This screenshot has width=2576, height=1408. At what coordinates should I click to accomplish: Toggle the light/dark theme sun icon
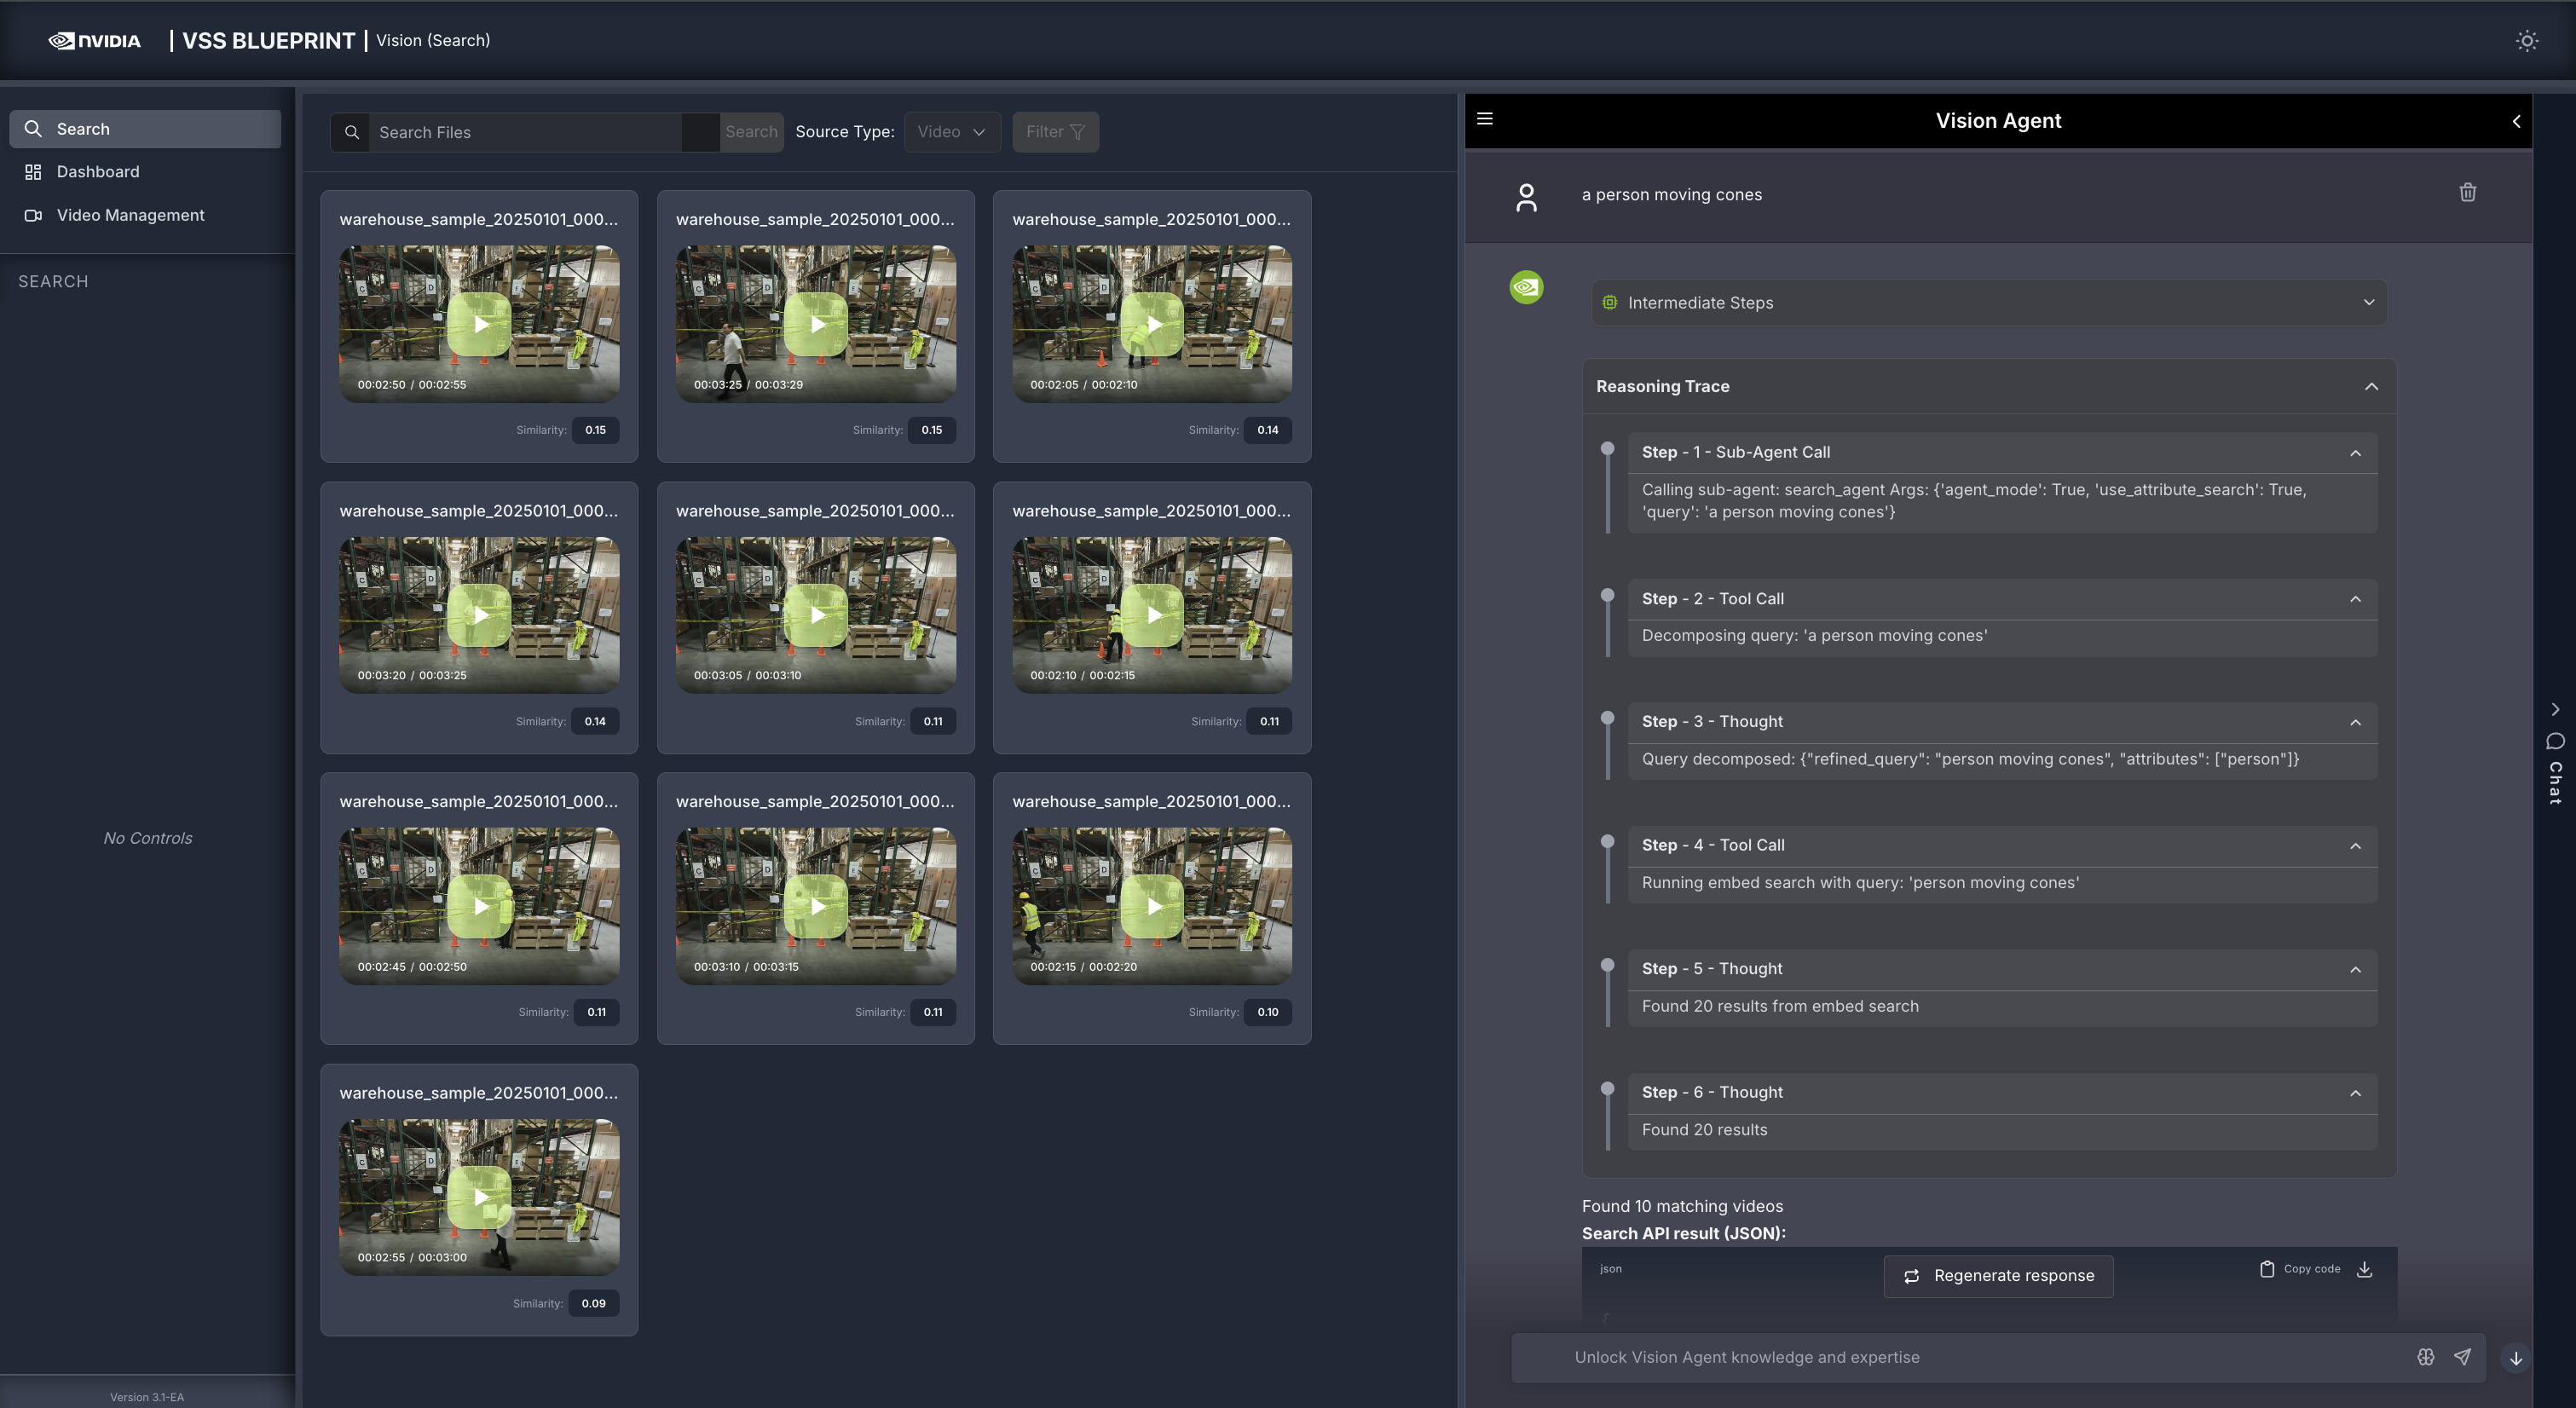tap(2526, 41)
